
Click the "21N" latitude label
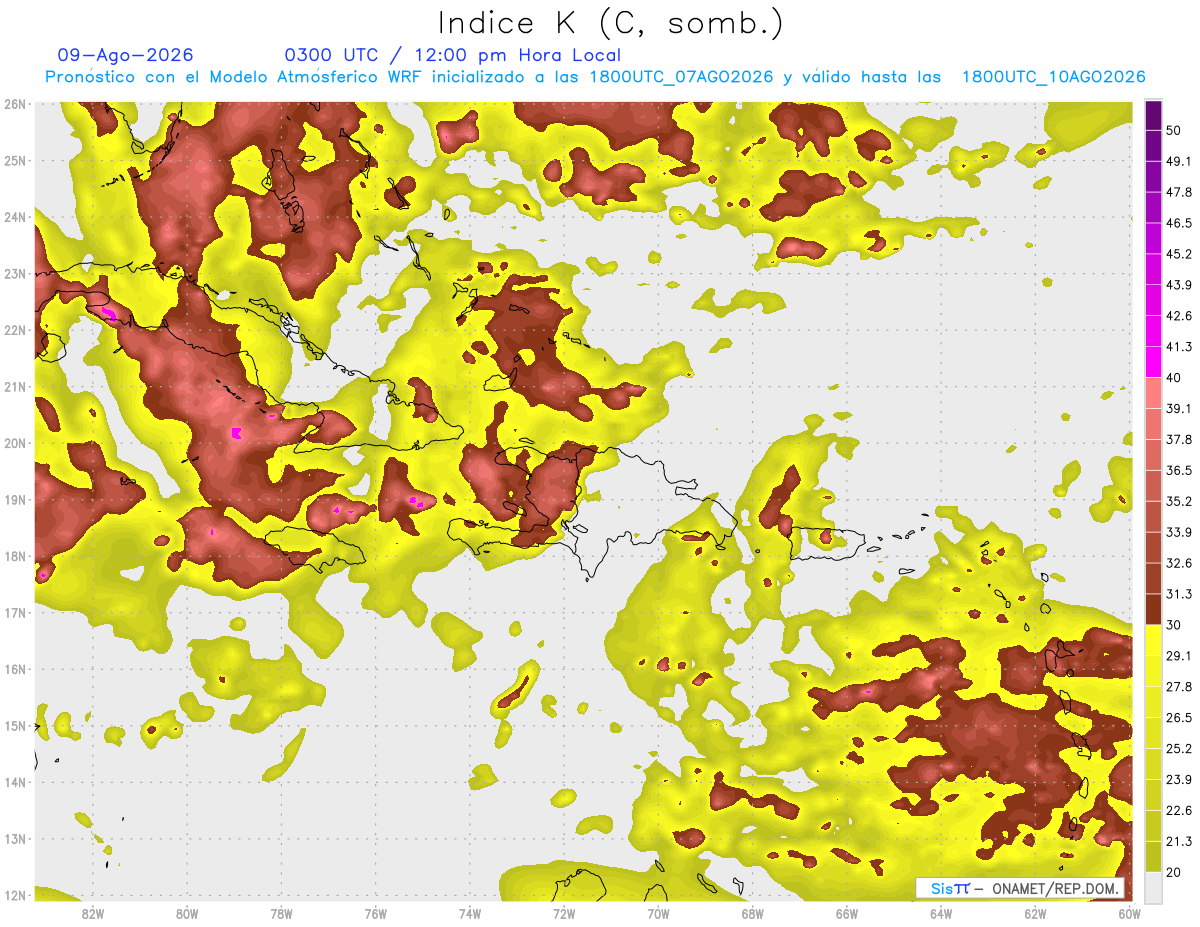[x=15, y=387]
